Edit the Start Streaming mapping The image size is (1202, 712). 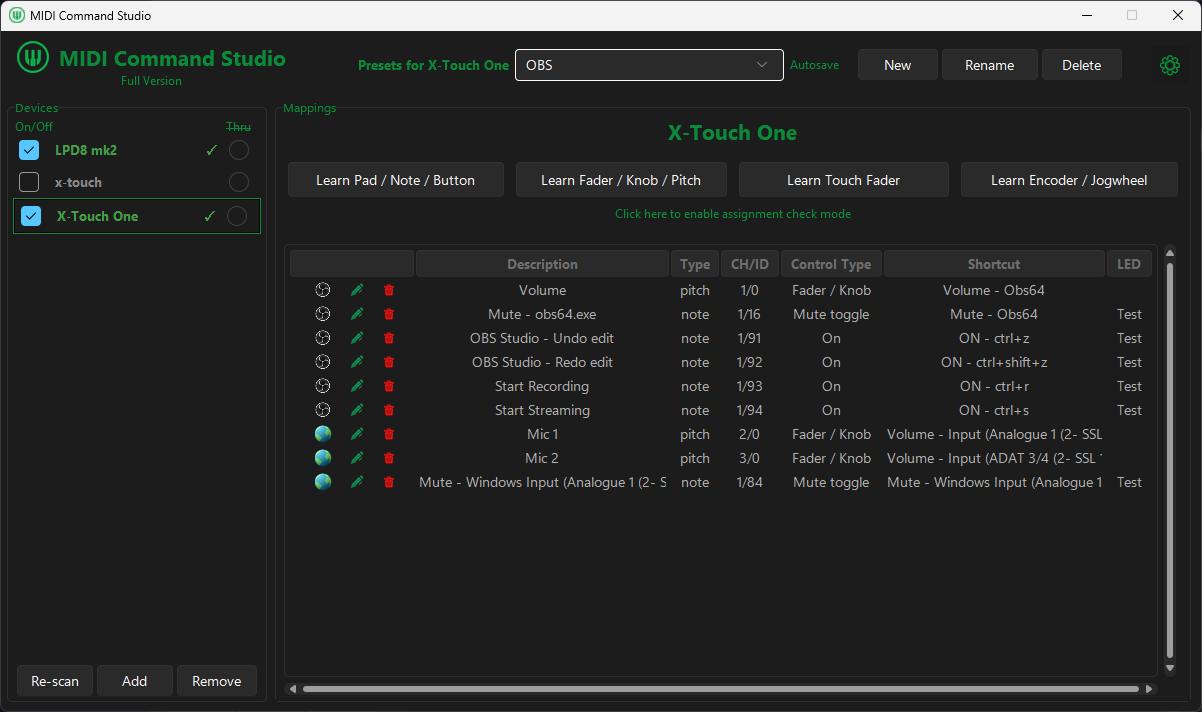click(357, 410)
